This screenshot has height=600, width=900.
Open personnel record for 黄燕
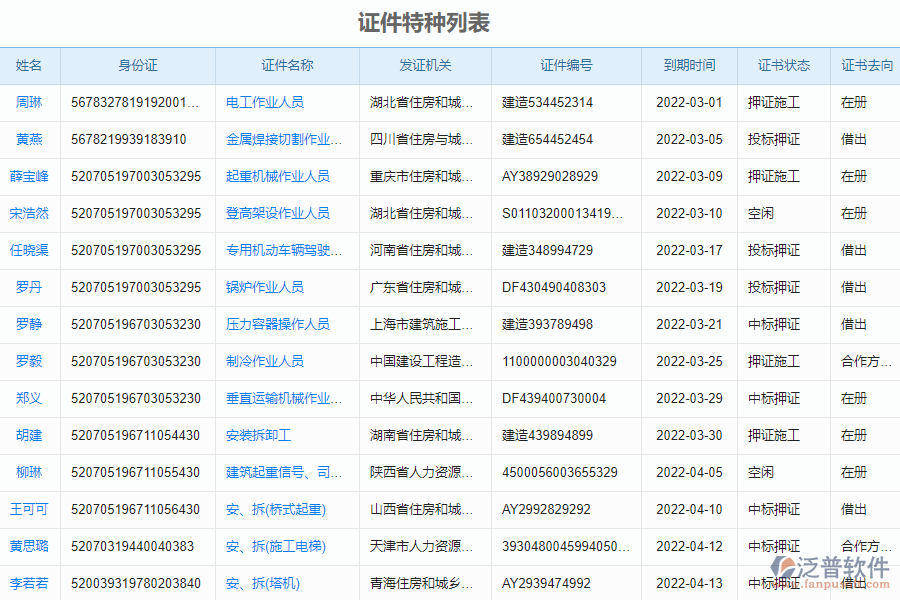coord(29,139)
